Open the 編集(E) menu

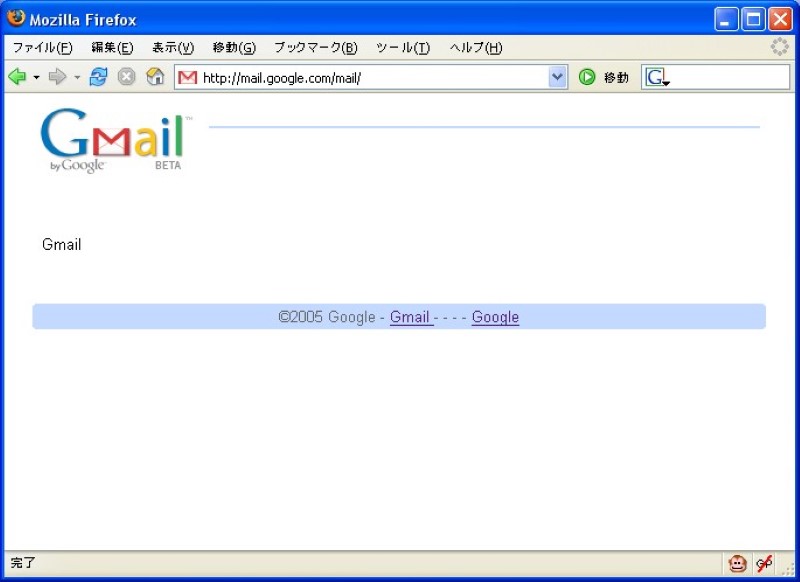point(112,47)
